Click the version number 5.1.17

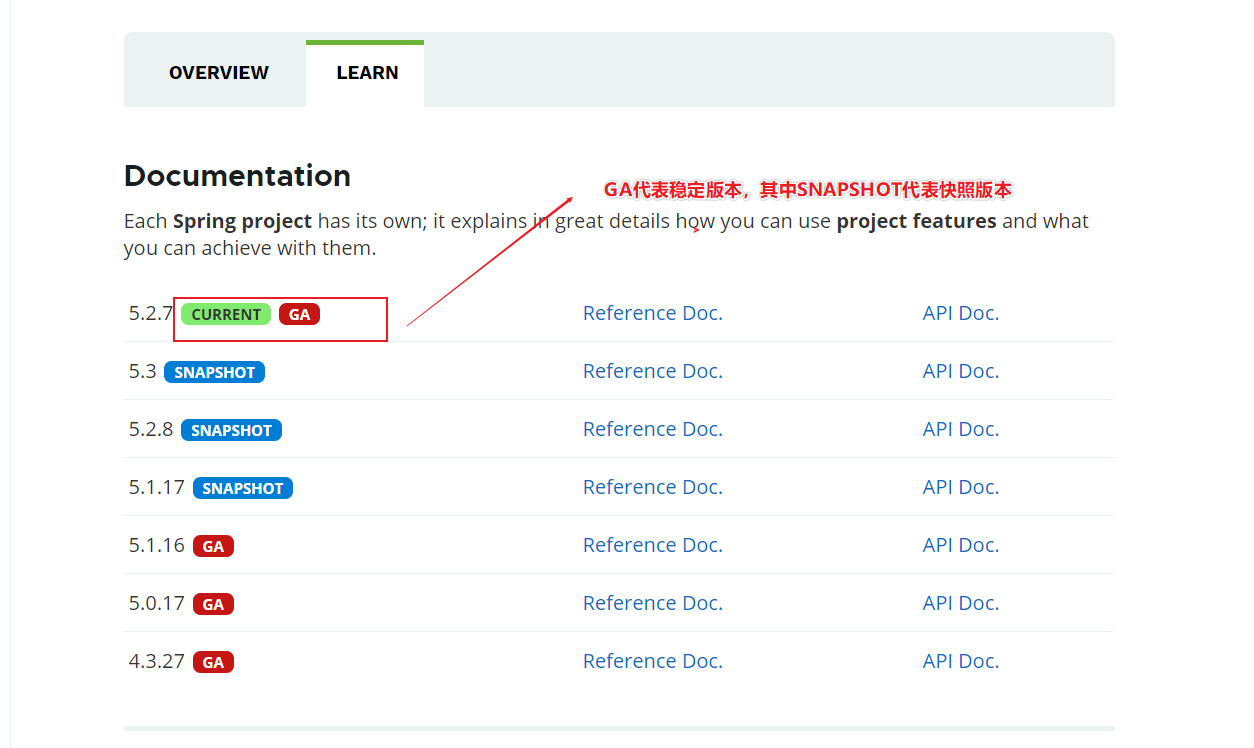coord(157,487)
